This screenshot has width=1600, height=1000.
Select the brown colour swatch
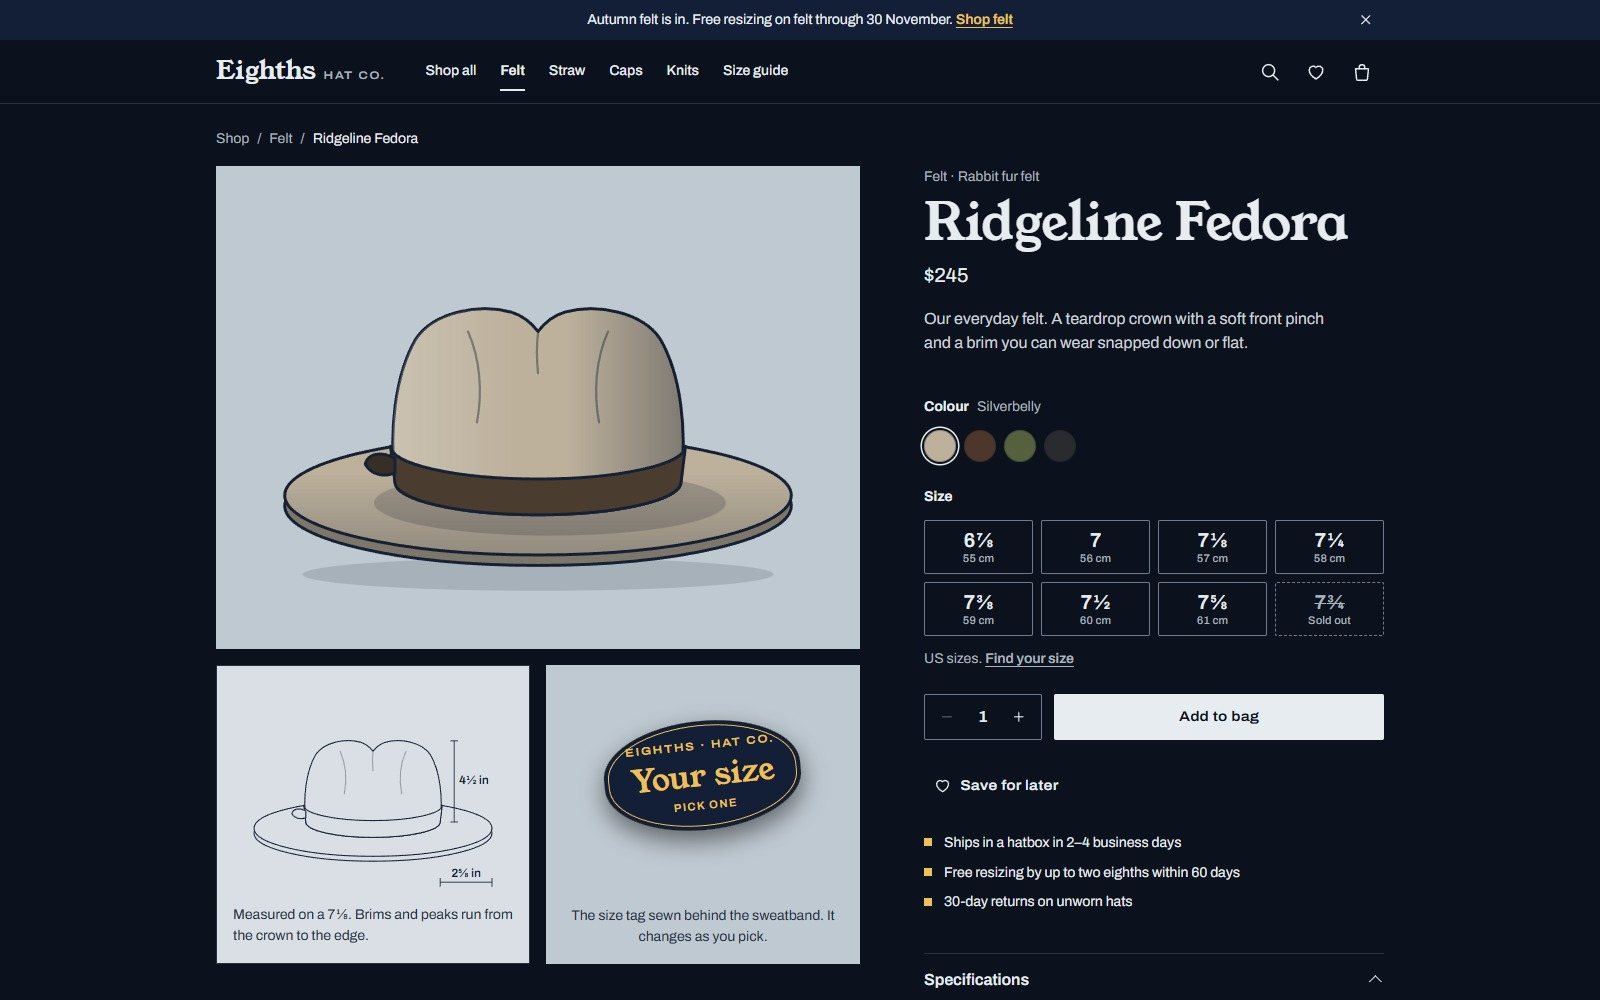click(x=980, y=446)
